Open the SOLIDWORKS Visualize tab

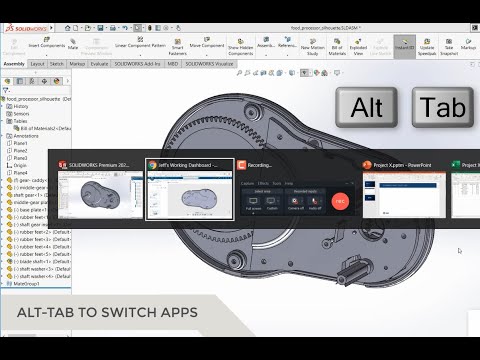(209, 64)
